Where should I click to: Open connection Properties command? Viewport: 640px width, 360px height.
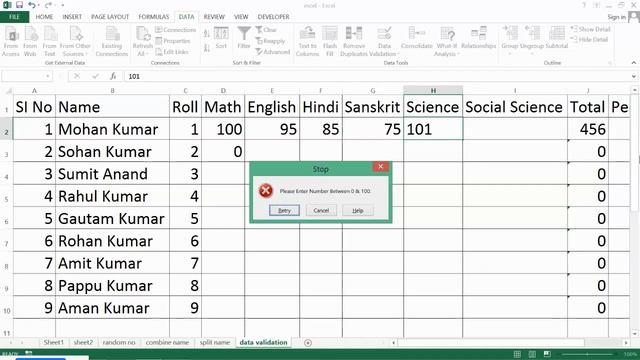pos(173,41)
